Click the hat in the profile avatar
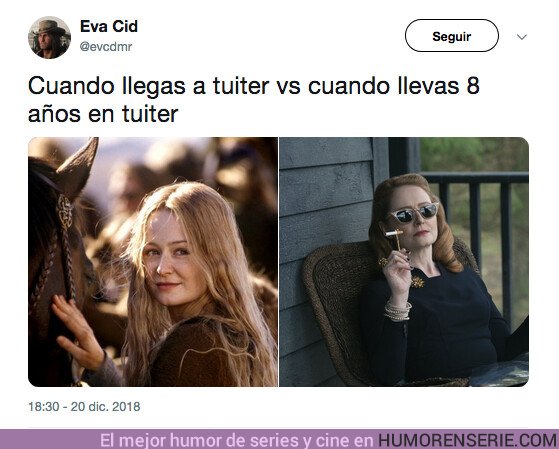Screen dimensions: 559x449 click(x=50, y=26)
